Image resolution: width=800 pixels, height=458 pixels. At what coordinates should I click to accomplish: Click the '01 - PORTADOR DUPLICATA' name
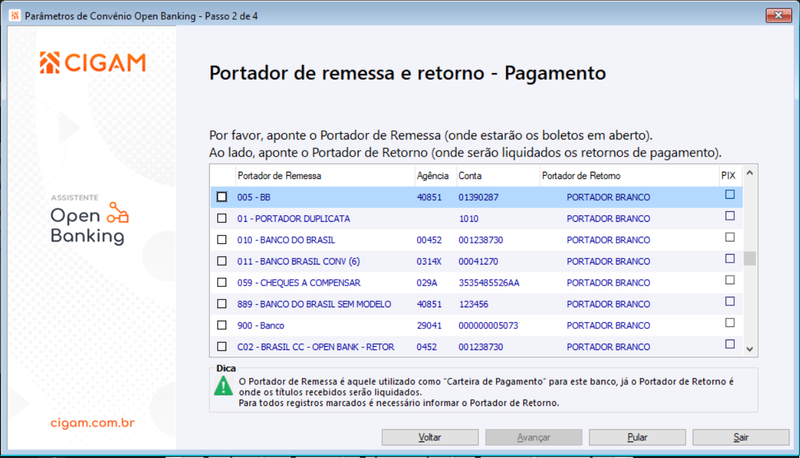tap(293, 219)
